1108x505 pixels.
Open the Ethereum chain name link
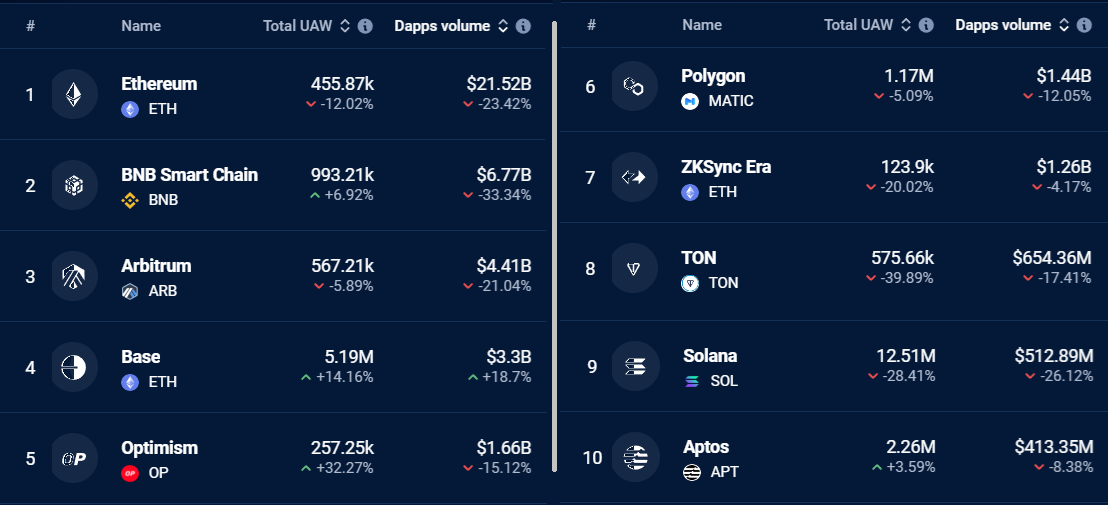pos(159,84)
